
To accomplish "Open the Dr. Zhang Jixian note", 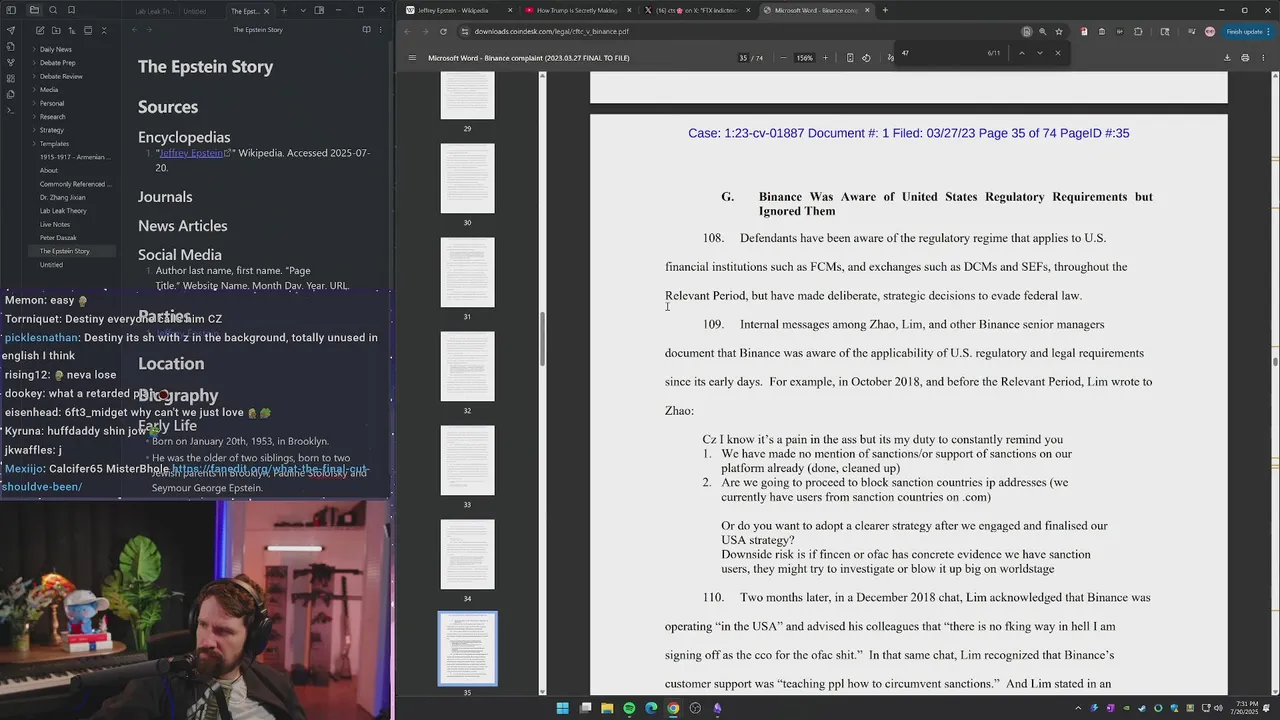I will click(62, 197).
